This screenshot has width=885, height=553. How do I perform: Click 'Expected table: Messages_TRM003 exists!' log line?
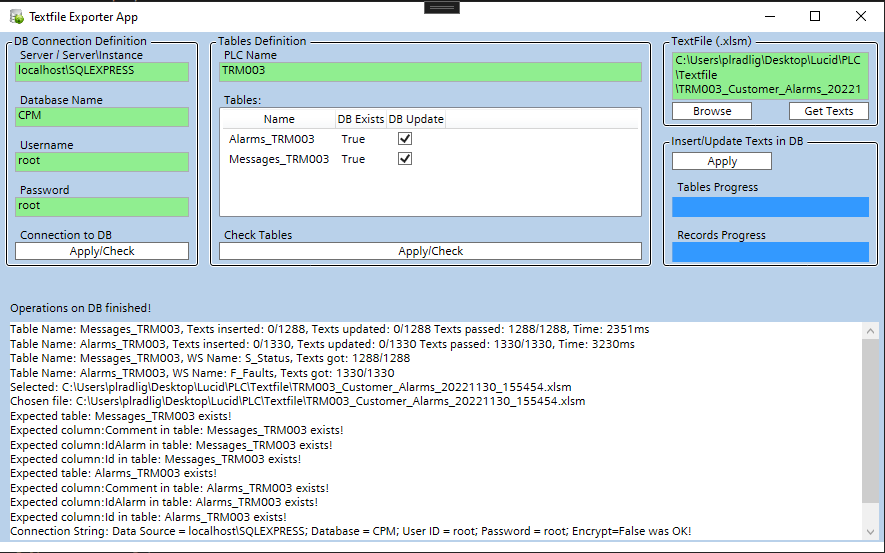point(121,416)
